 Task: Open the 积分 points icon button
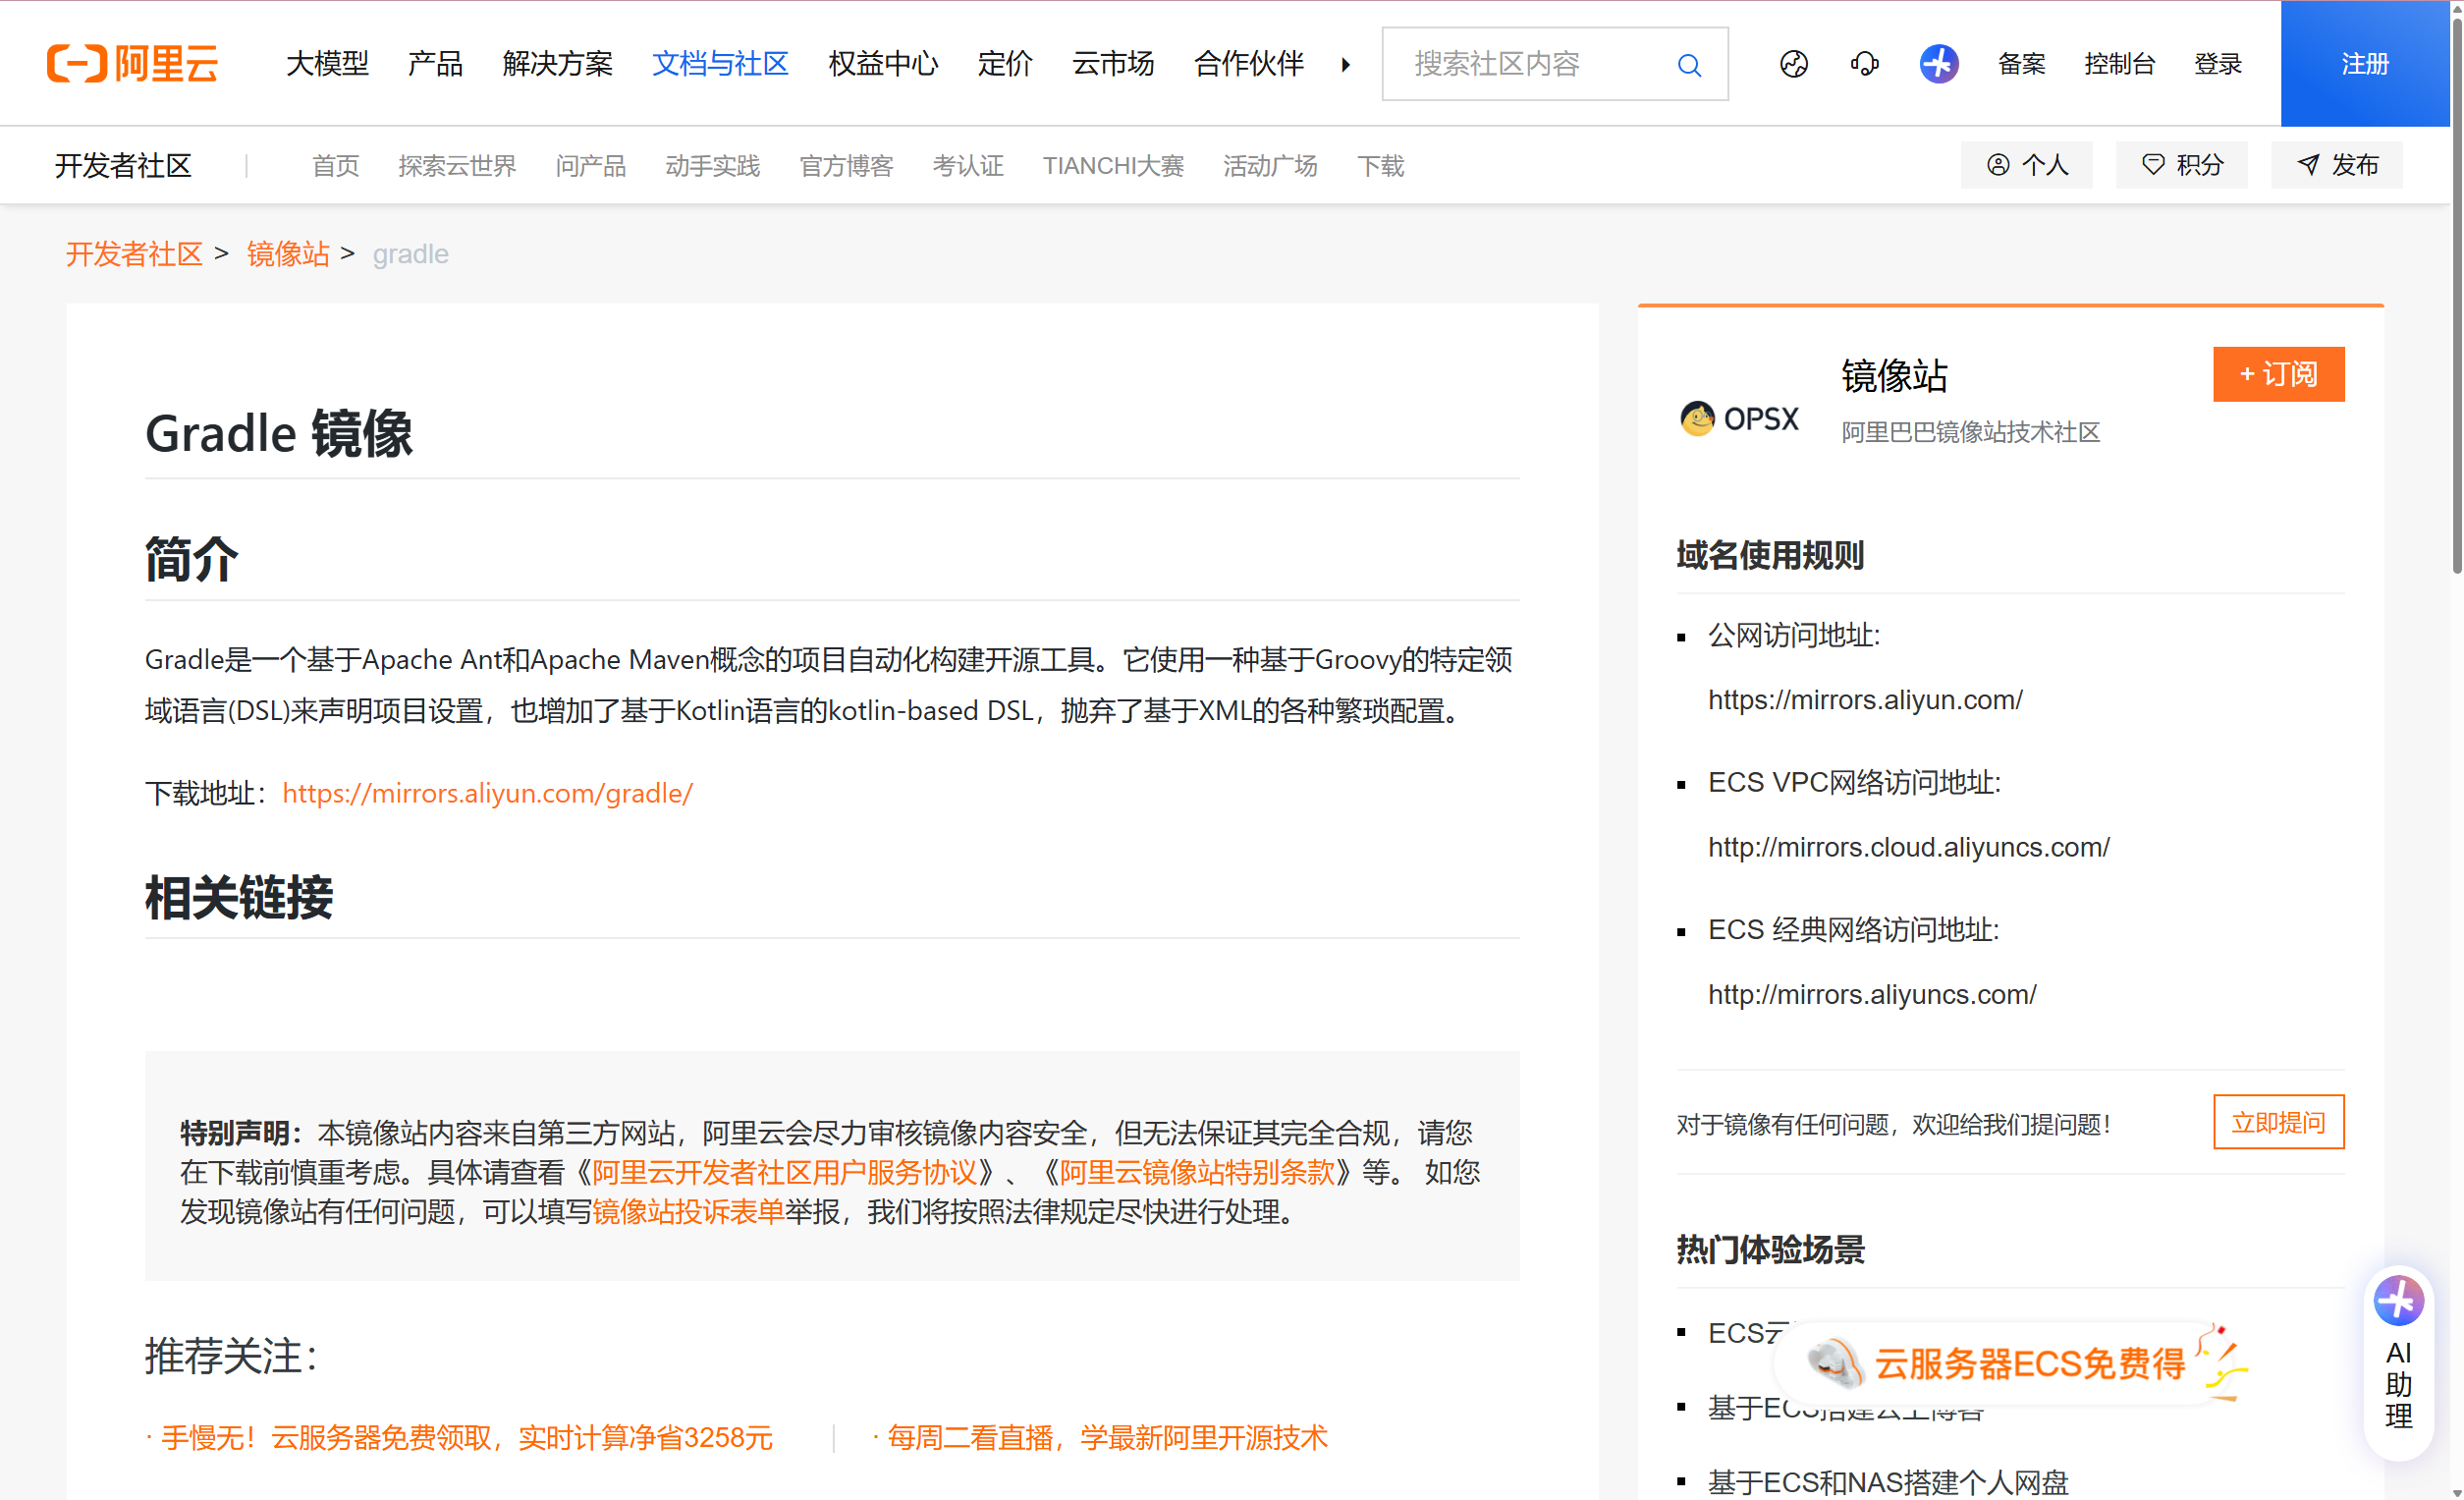2181,165
